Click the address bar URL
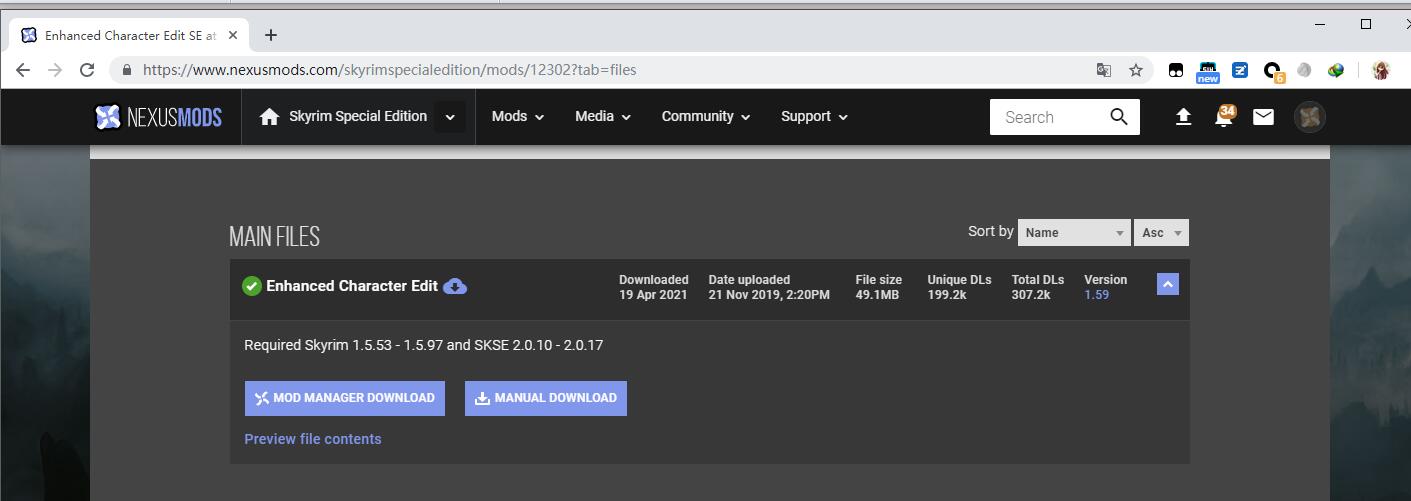The width and height of the screenshot is (1411, 501). point(390,70)
